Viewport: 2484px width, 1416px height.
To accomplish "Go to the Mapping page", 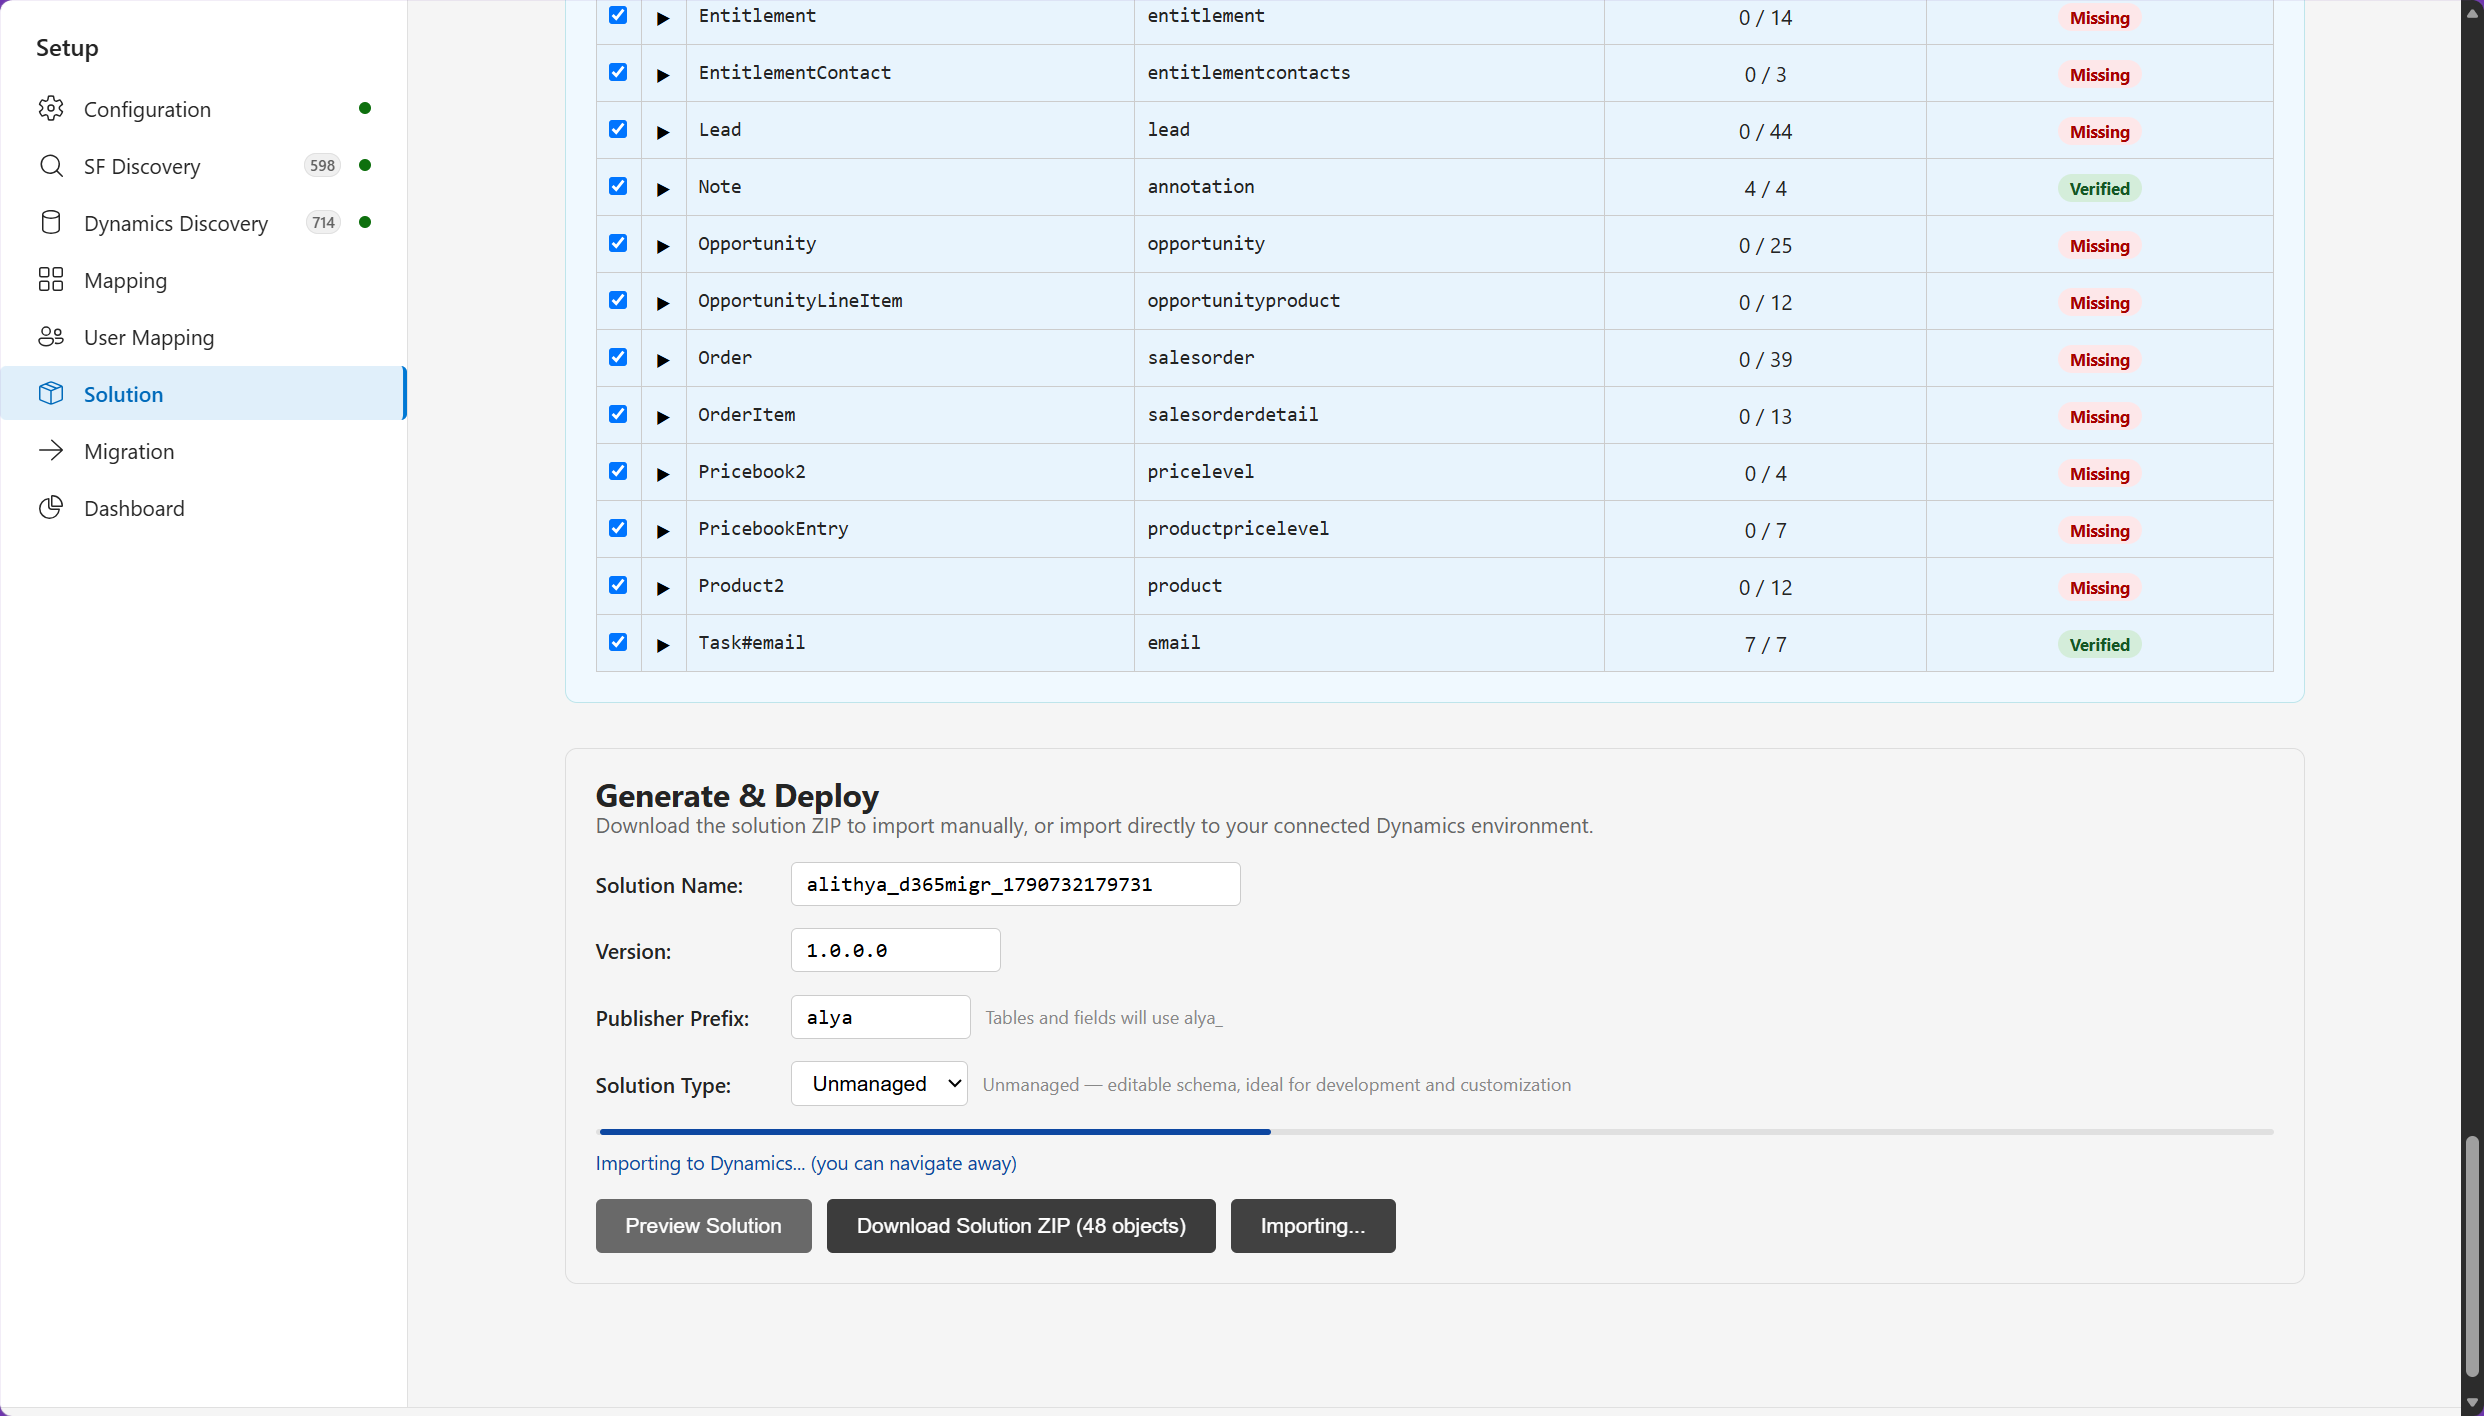I will [204, 280].
